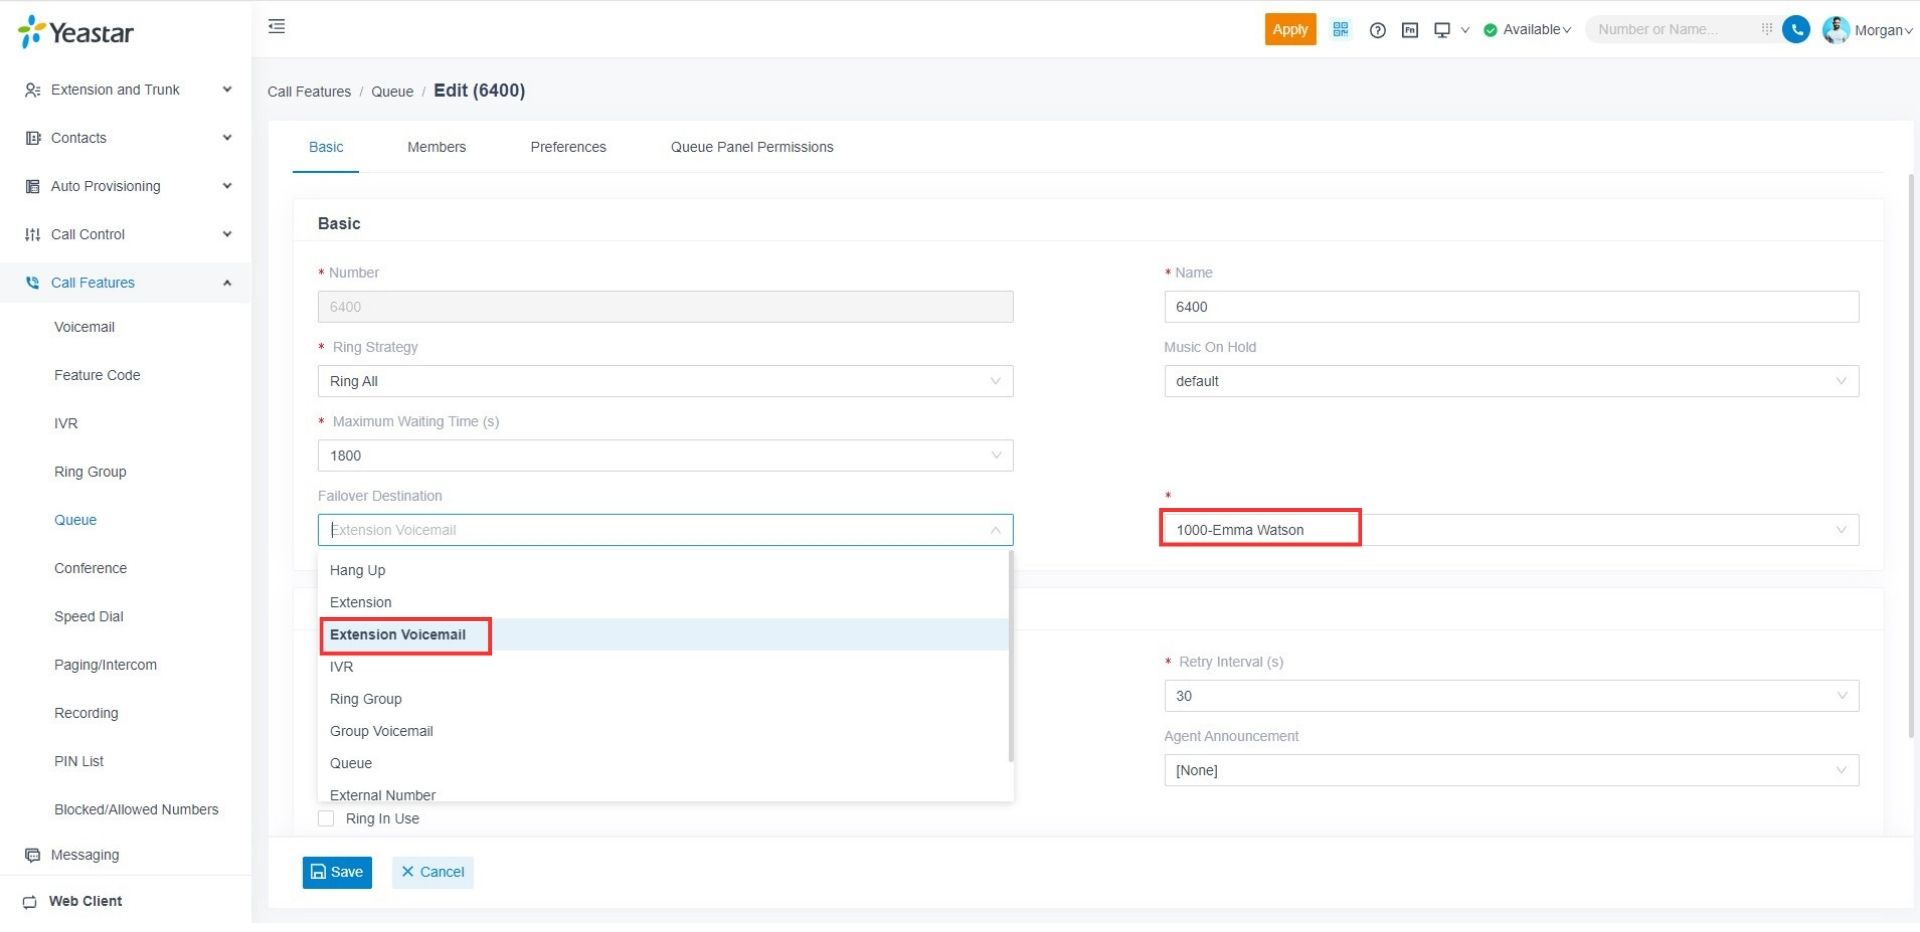Select Extension Voicemail from dropdown list

point(398,635)
